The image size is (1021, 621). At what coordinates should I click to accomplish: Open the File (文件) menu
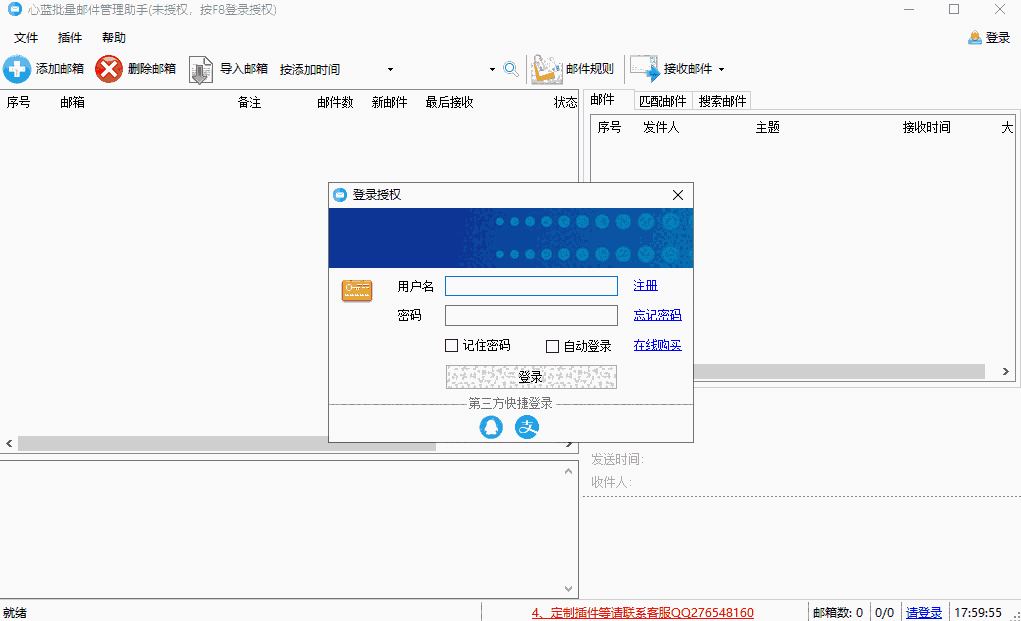(26, 38)
